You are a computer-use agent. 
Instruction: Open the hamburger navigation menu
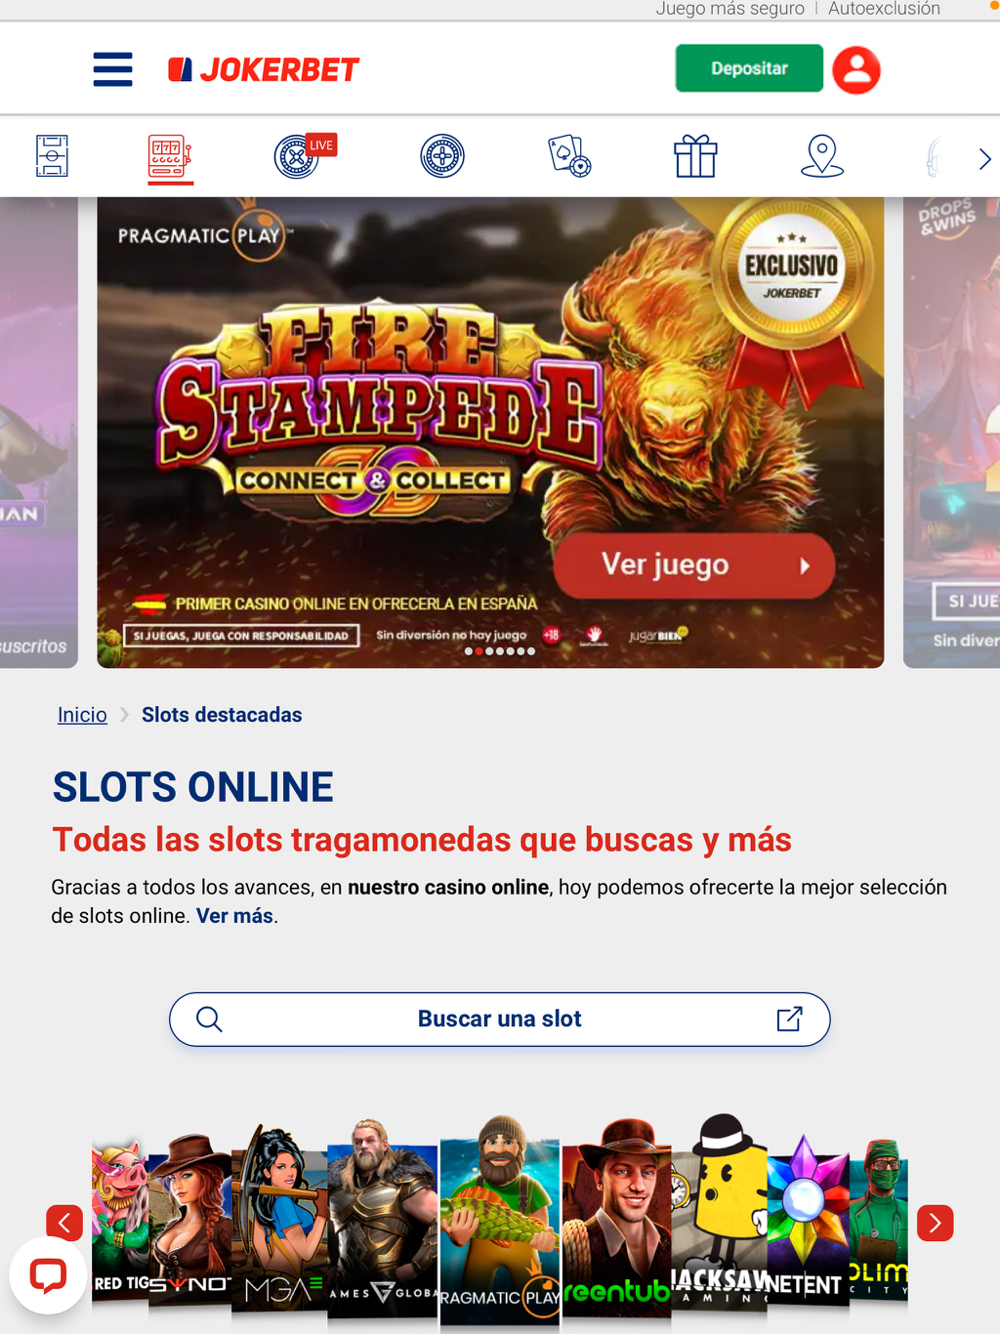click(112, 69)
